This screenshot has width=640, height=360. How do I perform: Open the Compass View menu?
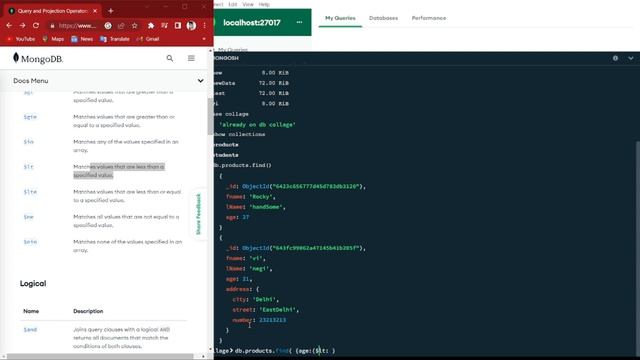tap(248, 4)
